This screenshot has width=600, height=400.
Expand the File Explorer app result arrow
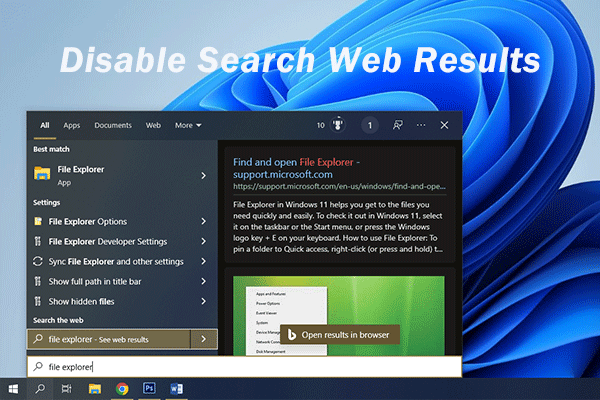(204, 175)
